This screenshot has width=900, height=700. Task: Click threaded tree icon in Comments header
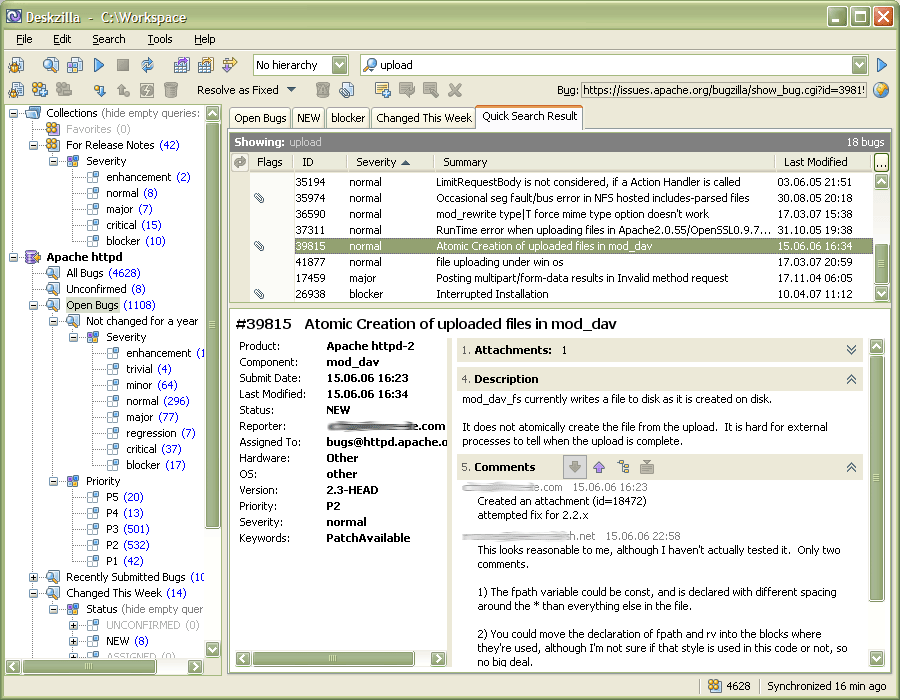coord(622,467)
